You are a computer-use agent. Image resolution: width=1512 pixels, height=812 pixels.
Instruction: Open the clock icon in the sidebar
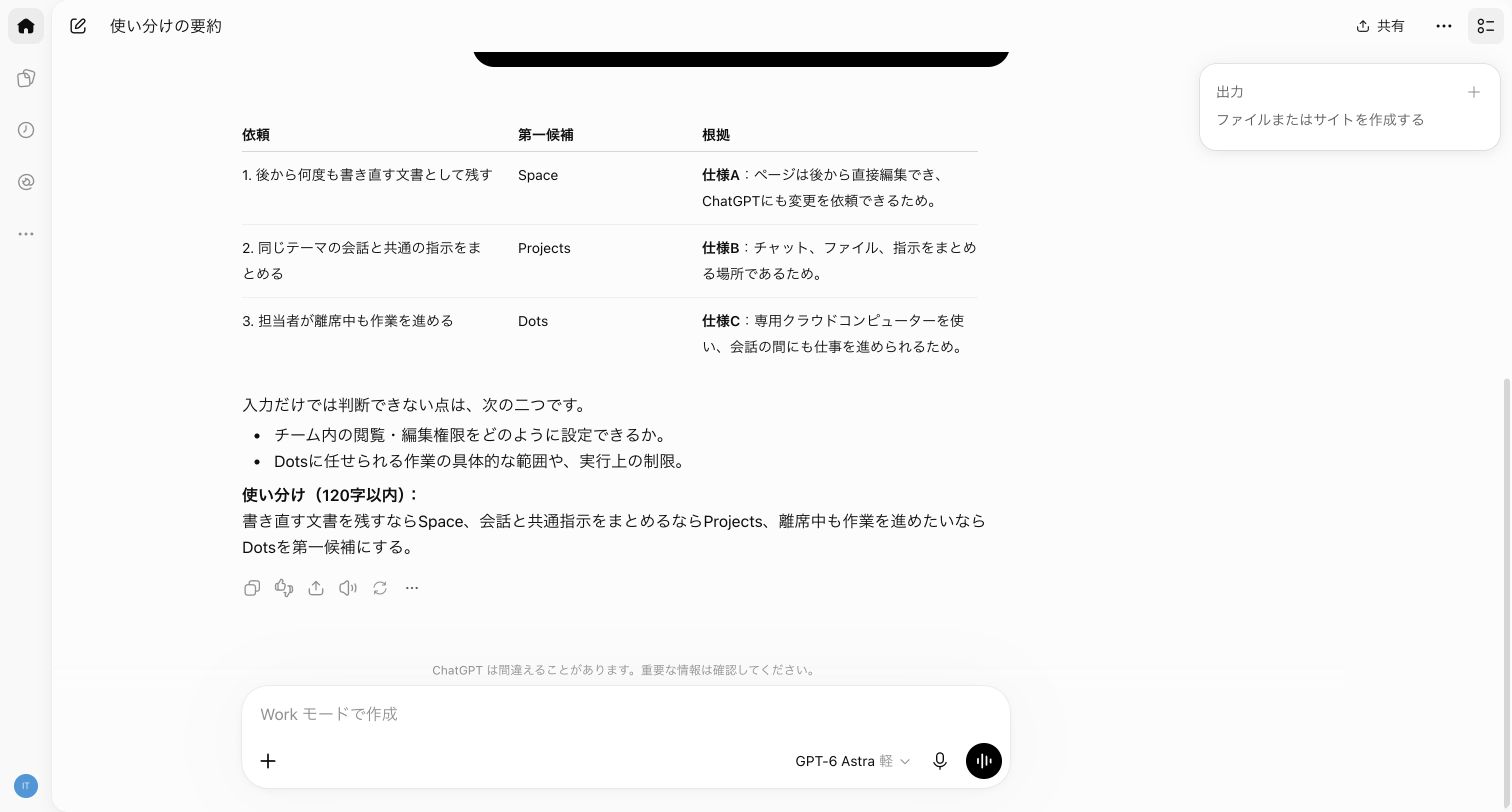pos(26,130)
